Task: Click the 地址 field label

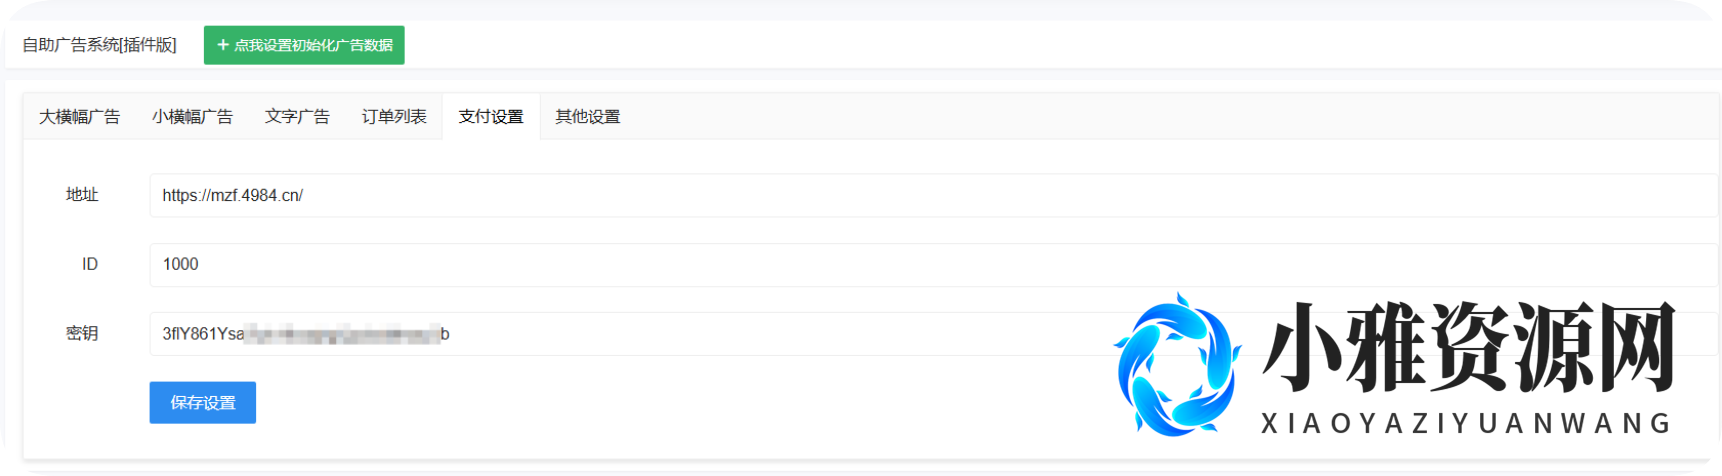Action: pyautogui.click(x=82, y=195)
